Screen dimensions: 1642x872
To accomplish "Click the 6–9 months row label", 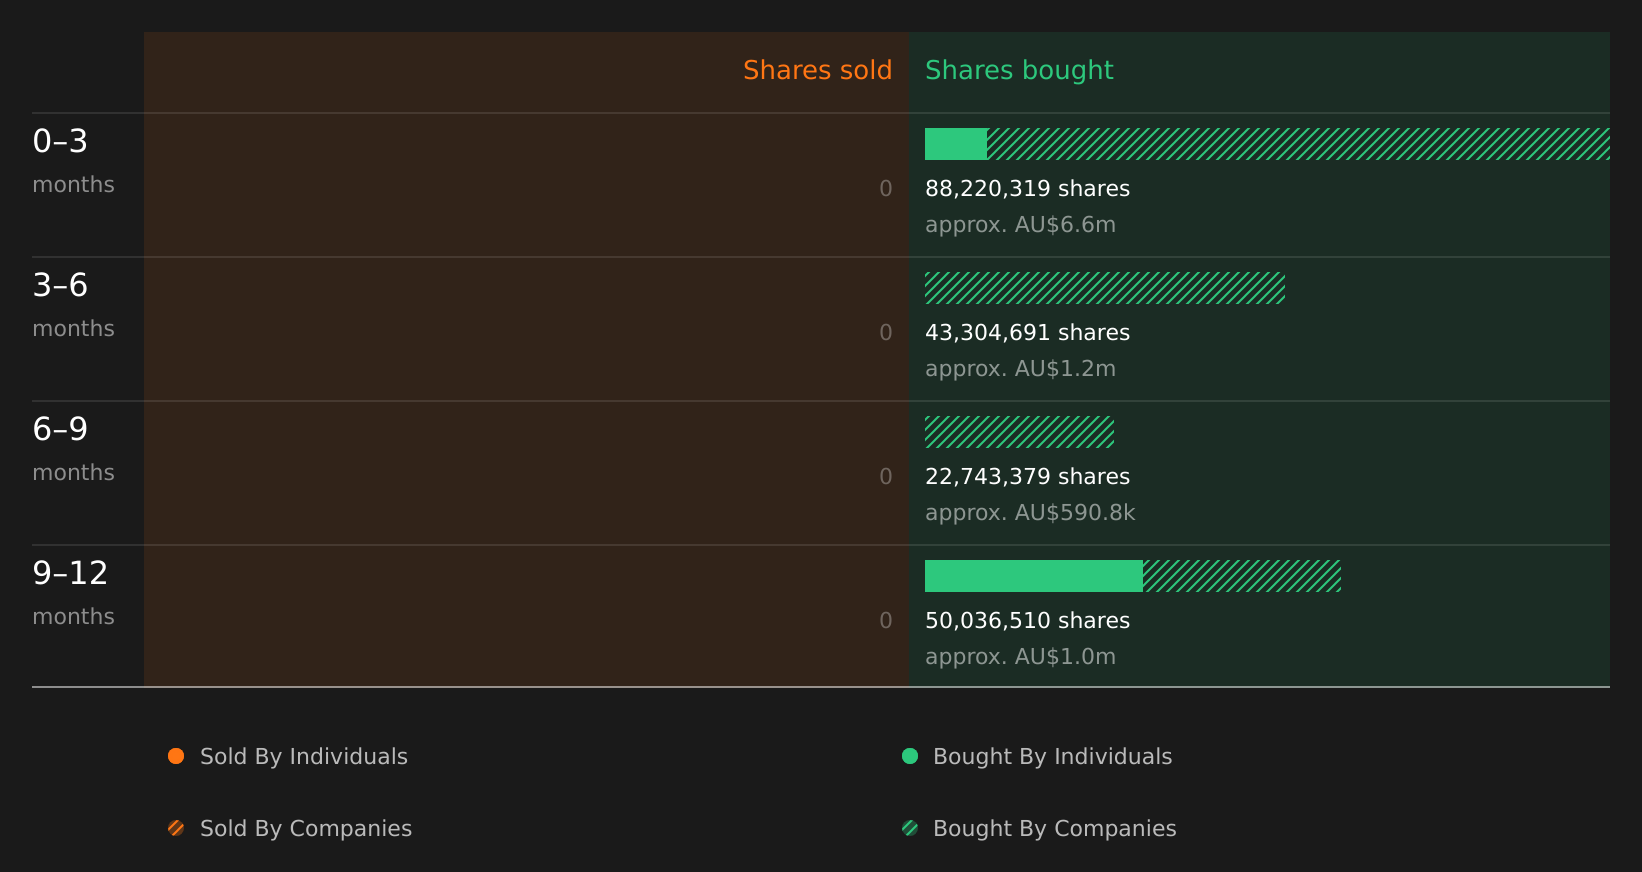I will [73, 449].
